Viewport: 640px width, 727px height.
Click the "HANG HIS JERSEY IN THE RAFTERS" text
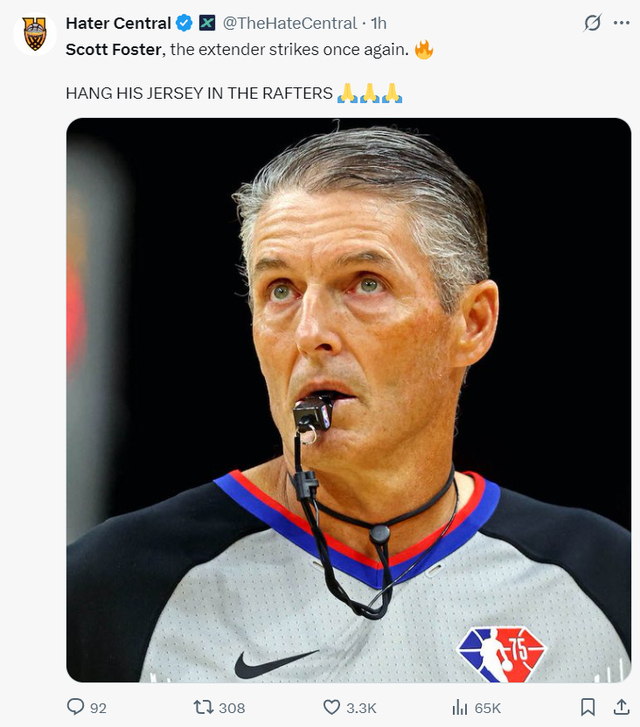199,93
